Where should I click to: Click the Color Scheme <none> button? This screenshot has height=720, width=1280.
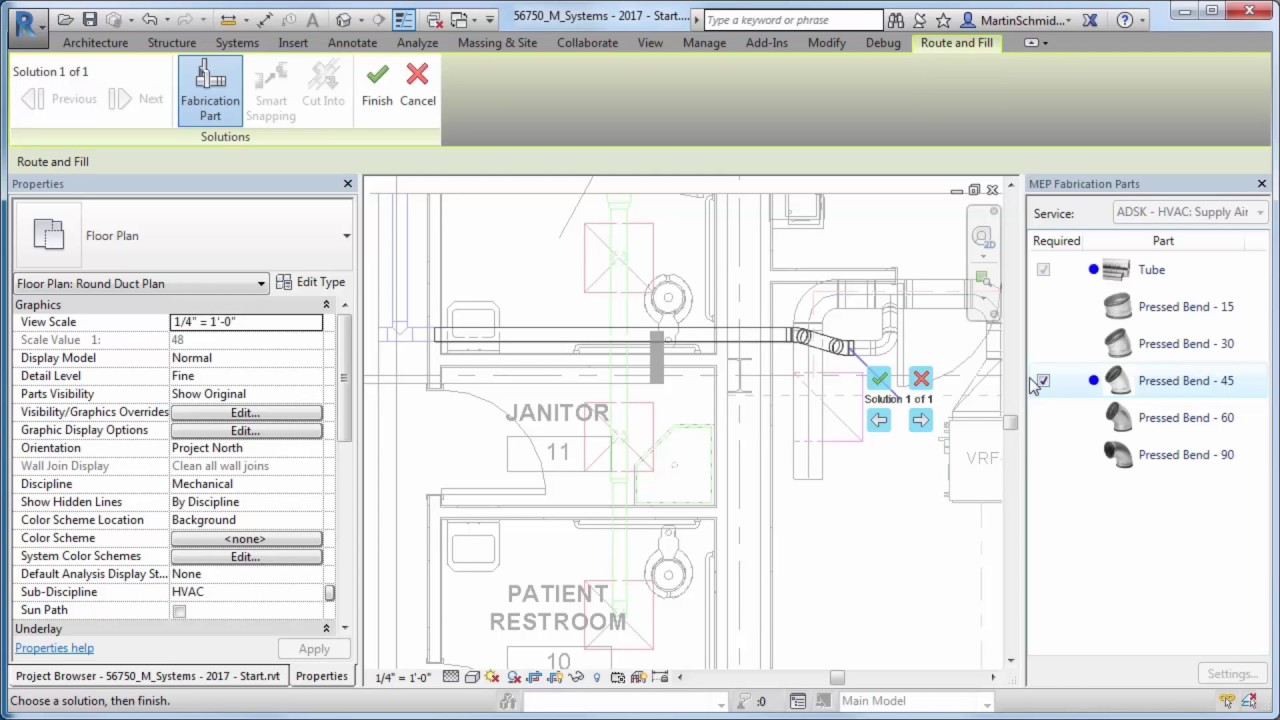point(246,538)
